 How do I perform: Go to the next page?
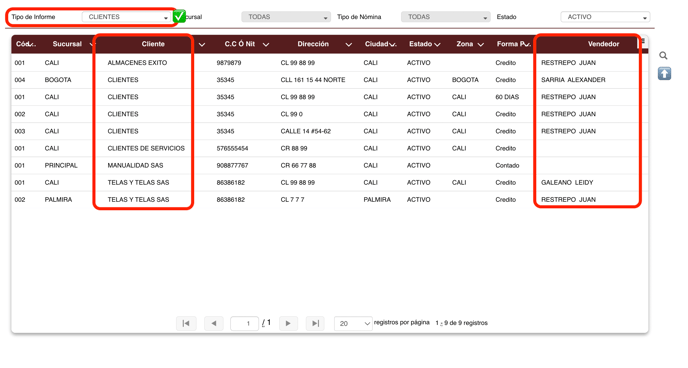[x=288, y=323]
